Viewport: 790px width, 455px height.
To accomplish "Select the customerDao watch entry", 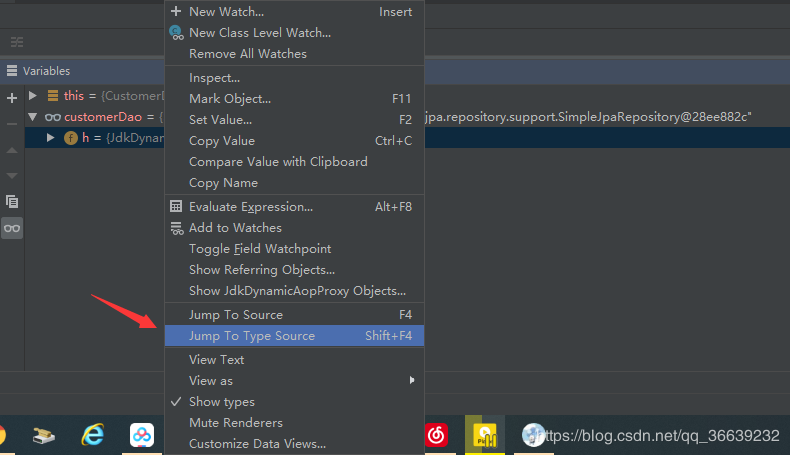I will pos(95,117).
